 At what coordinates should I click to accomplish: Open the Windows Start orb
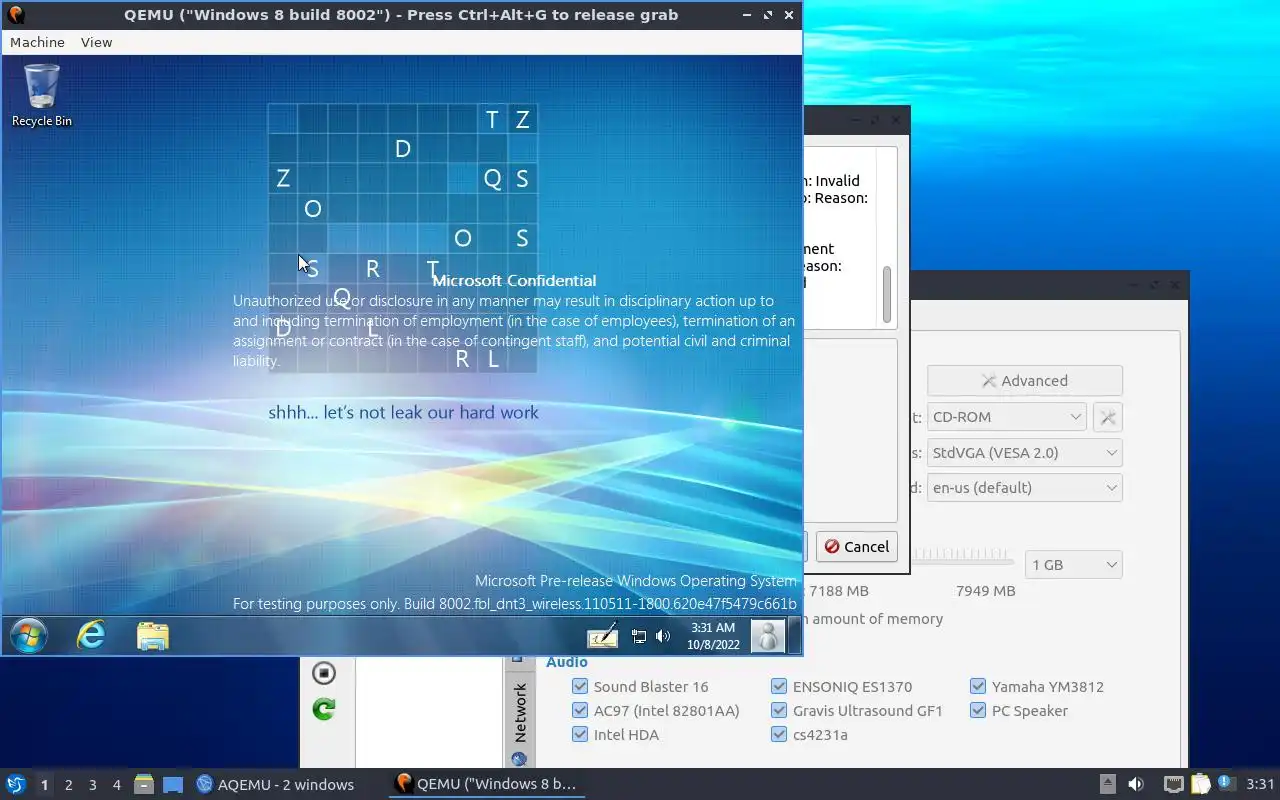pos(28,635)
